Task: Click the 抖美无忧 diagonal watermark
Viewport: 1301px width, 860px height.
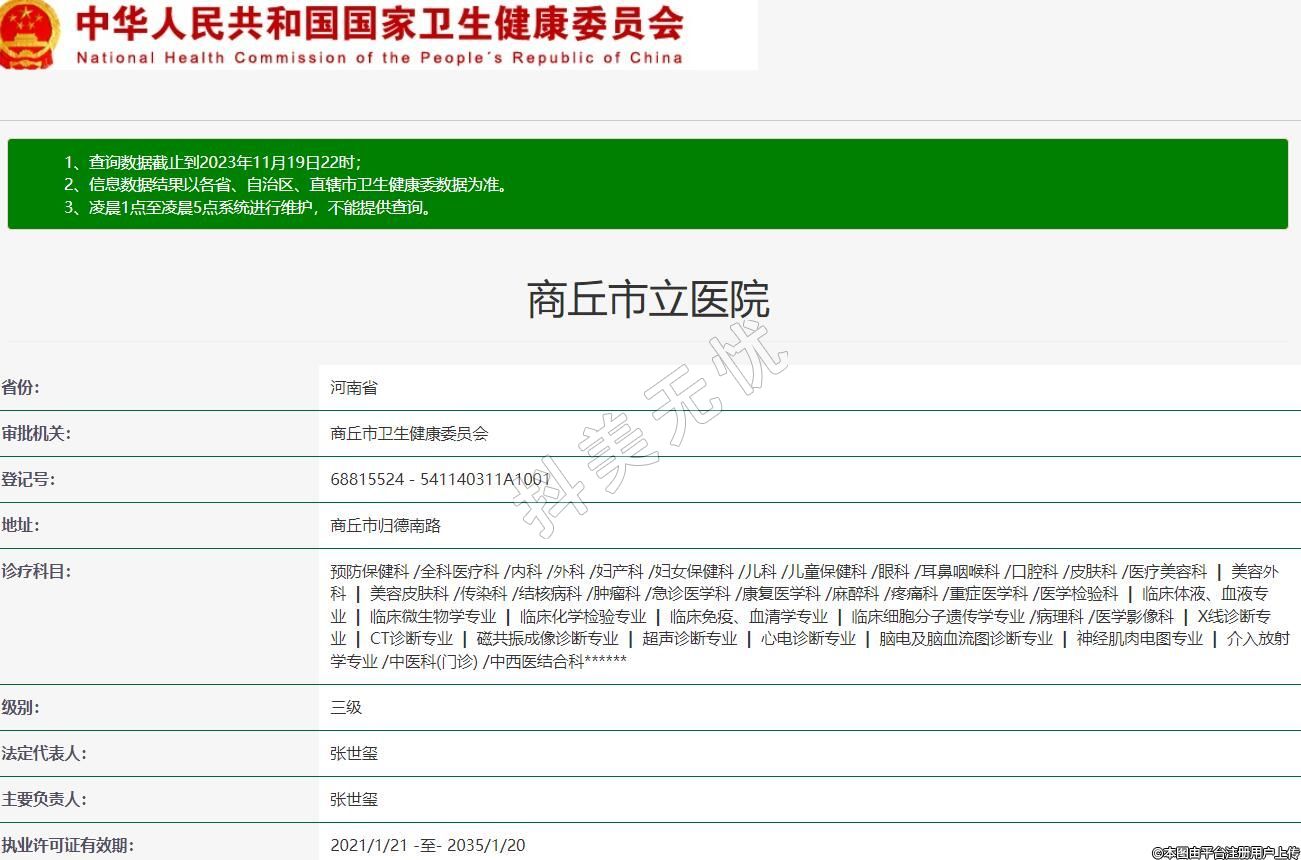Action: pos(650,430)
